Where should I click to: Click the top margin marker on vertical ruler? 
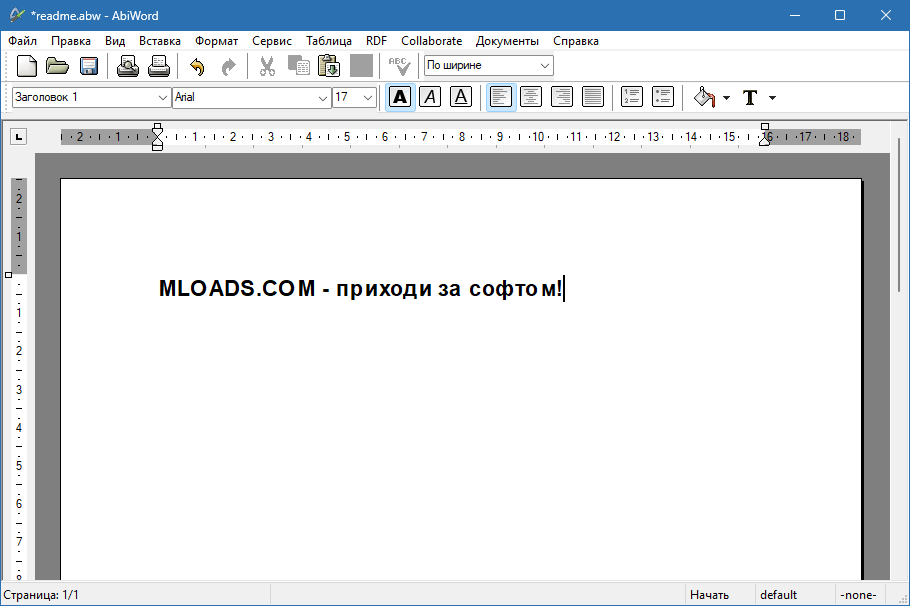(8, 275)
